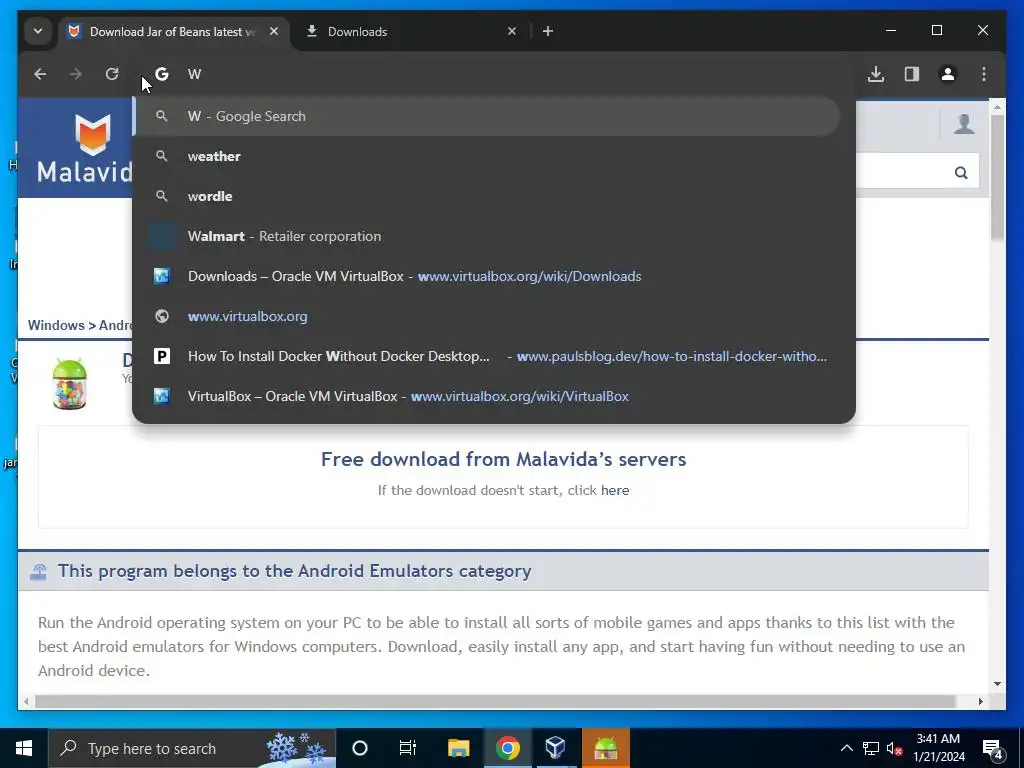Screen dimensions: 1024x768
Task: Open the notification center icon
Action: [x=993, y=748]
